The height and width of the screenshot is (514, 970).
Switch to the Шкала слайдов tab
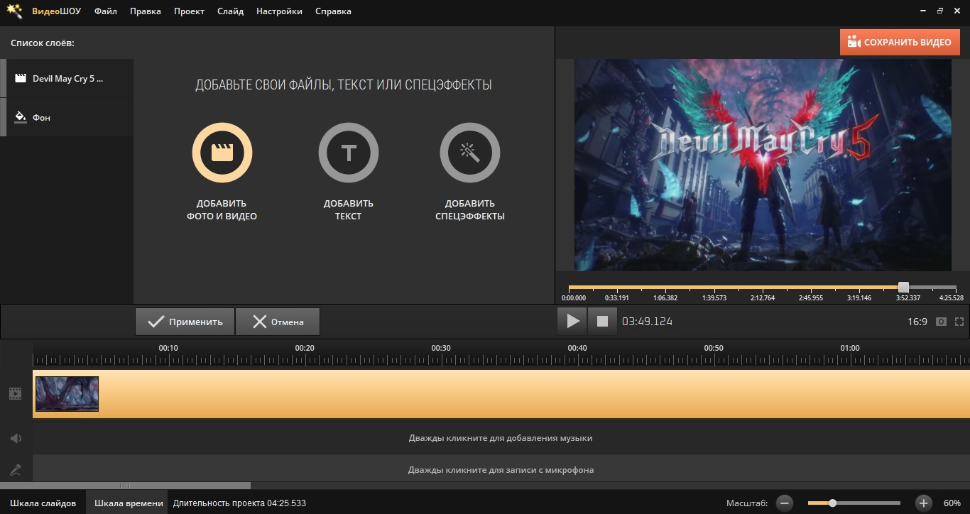click(x=43, y=503)
